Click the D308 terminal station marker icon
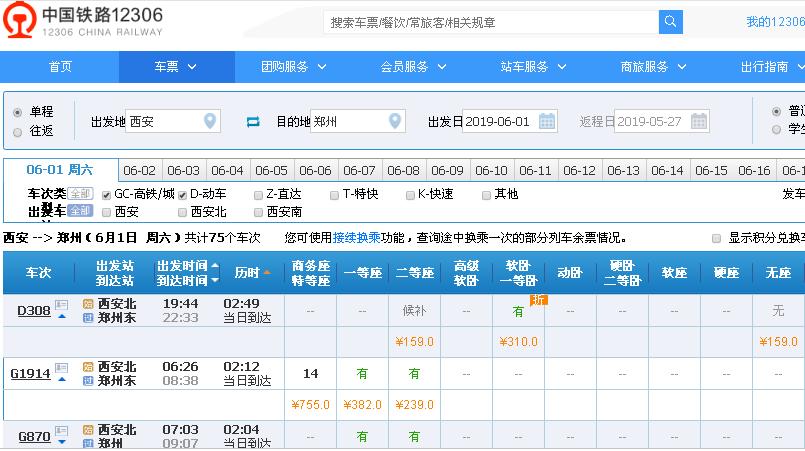This screenshot has width=805, height=451. [88, 318]
